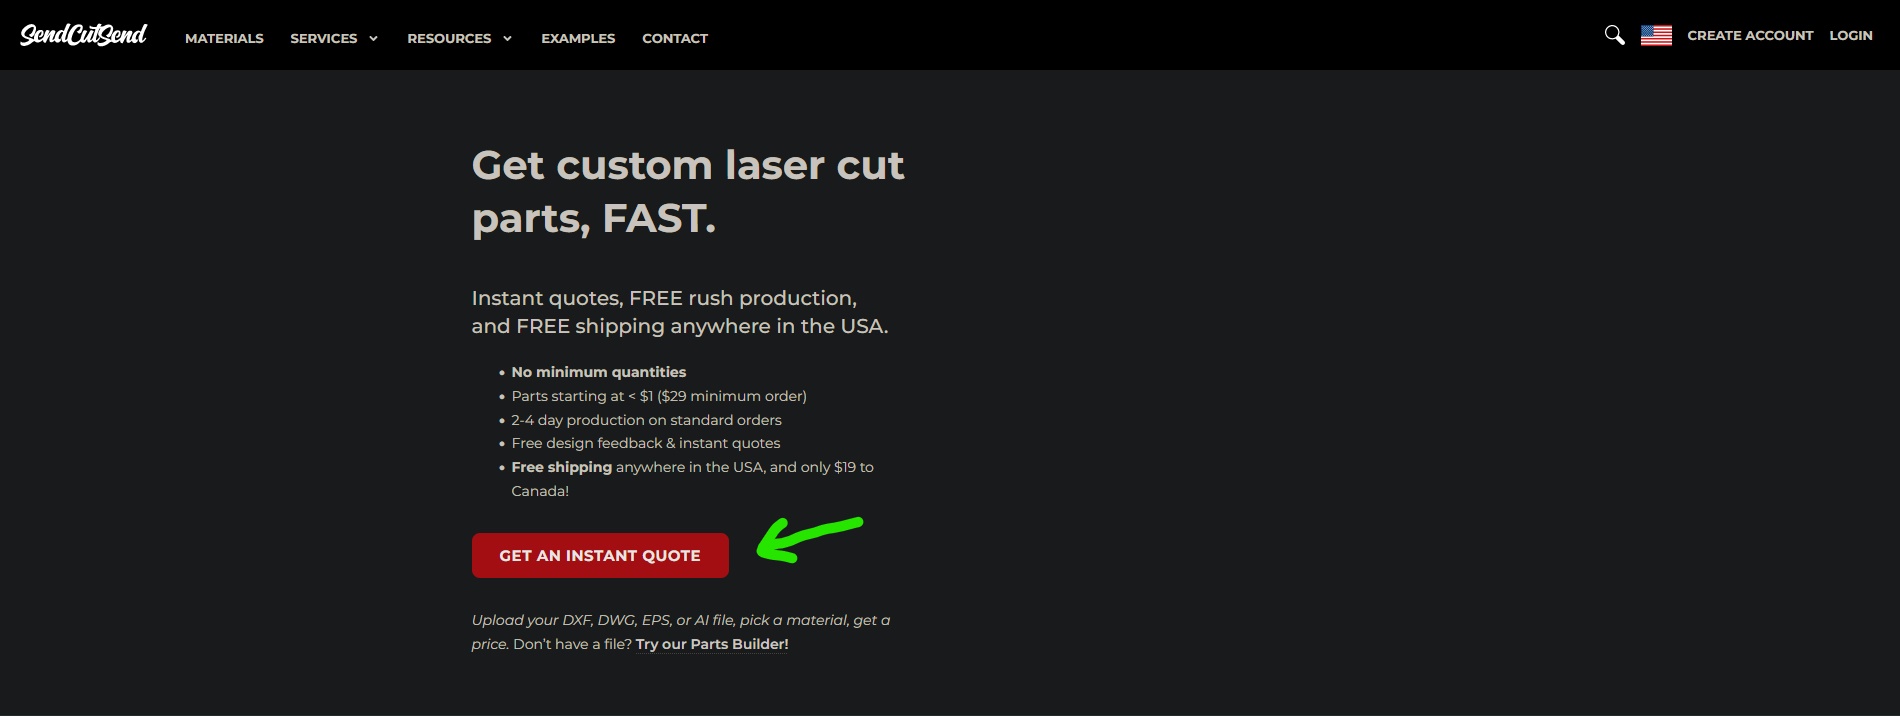Click the green arrow graphic
The image size is (1900, 716).
pos(809,539)
